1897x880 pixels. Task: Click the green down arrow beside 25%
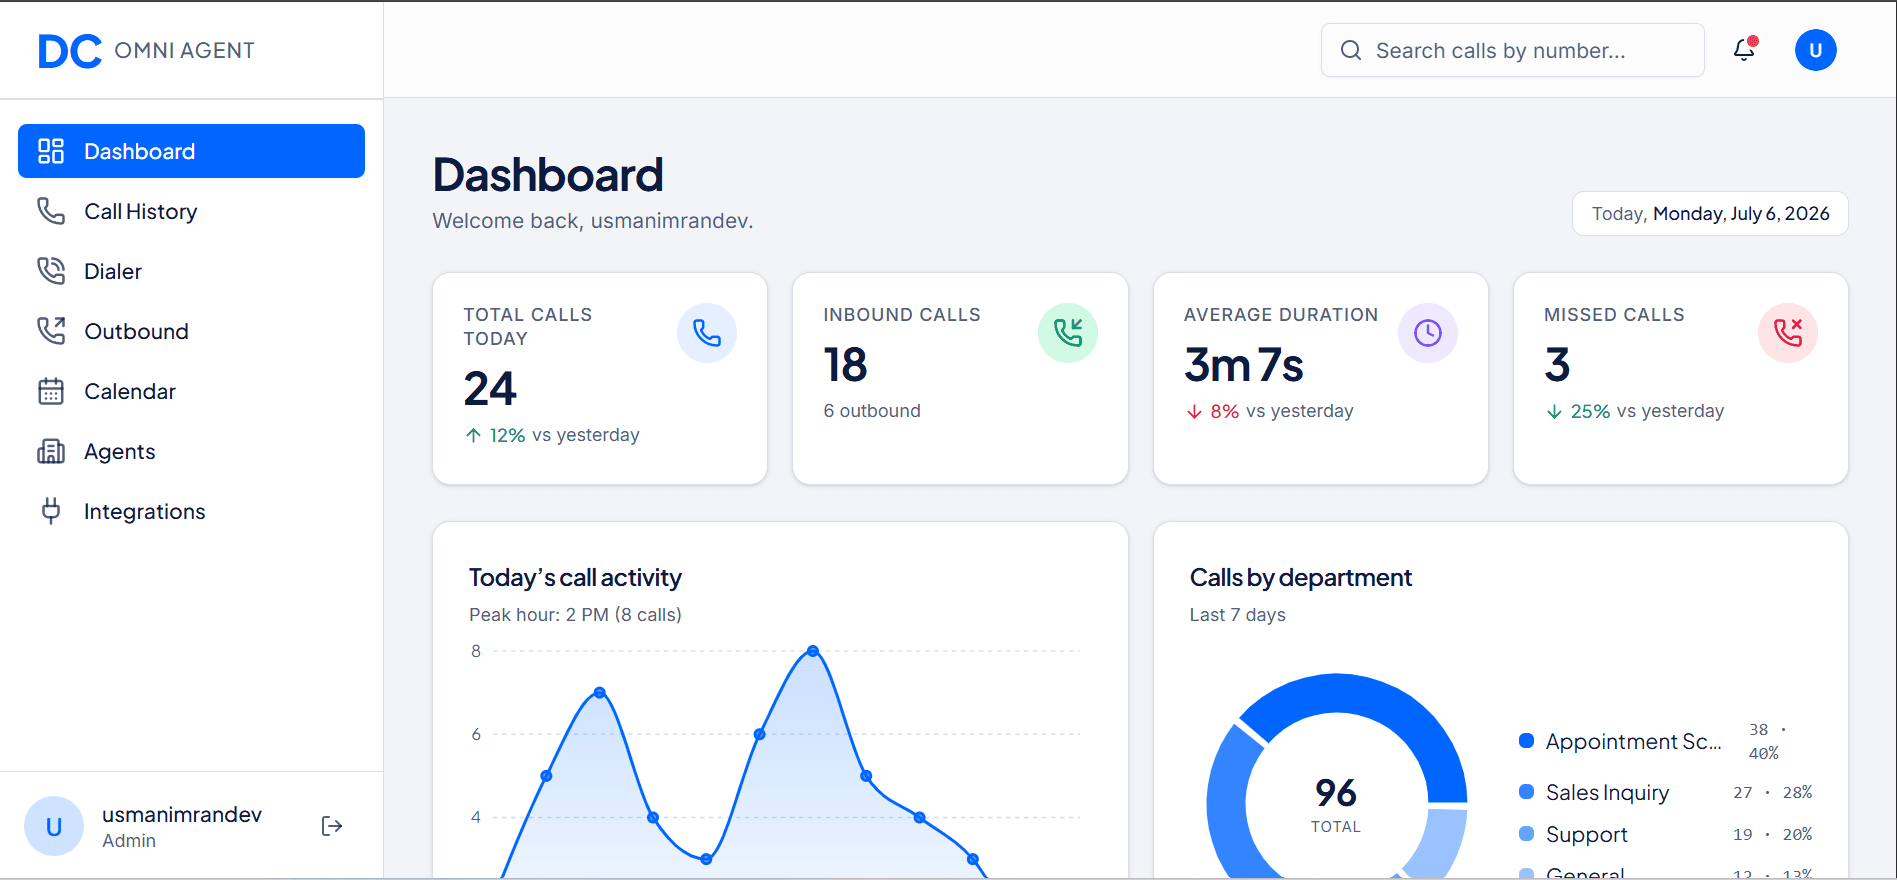[1554, 411]
